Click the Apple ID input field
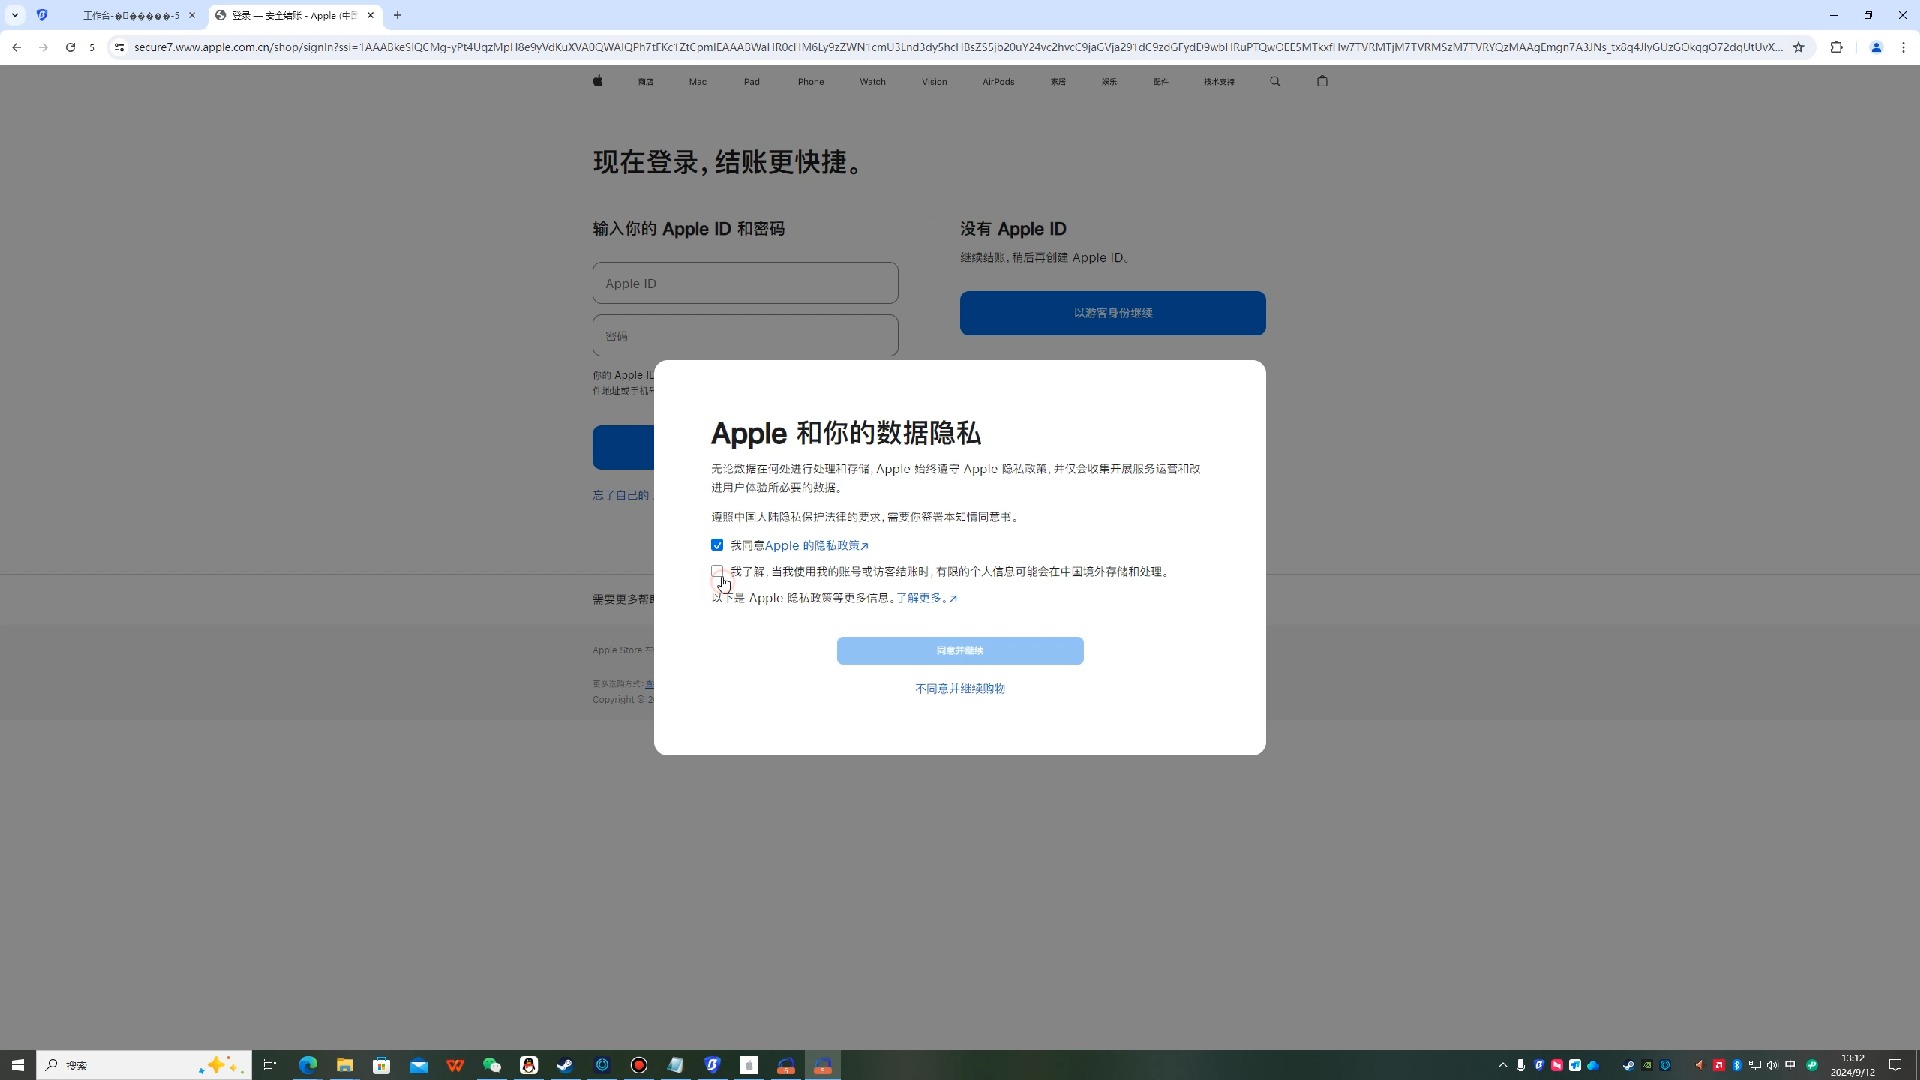 click(745, 283)
